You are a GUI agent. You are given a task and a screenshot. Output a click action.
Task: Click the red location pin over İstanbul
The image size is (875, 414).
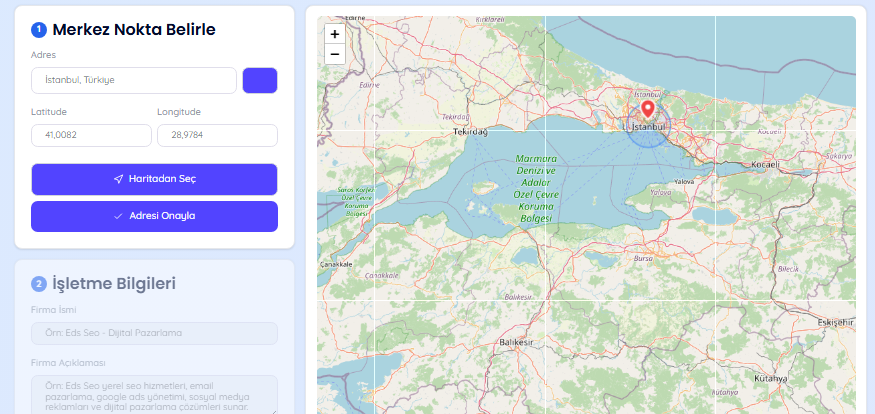click(x=647, y=109)
